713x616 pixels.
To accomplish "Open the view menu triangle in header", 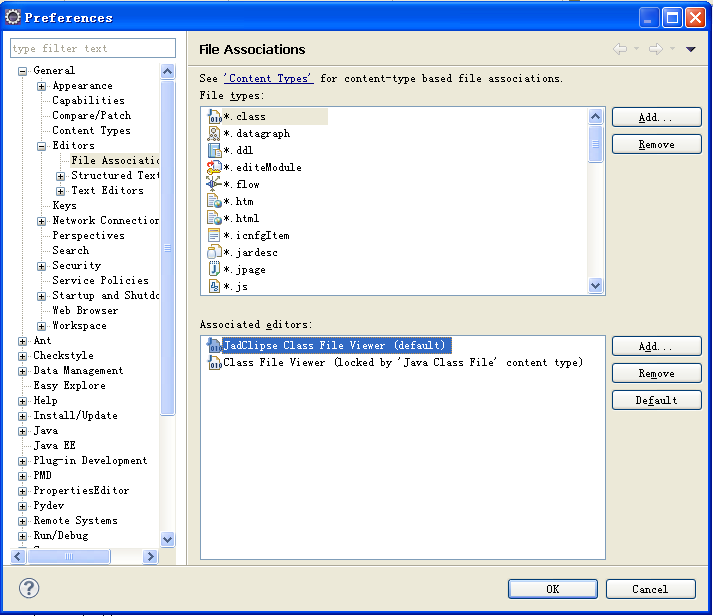I will [x=691, y=49].
